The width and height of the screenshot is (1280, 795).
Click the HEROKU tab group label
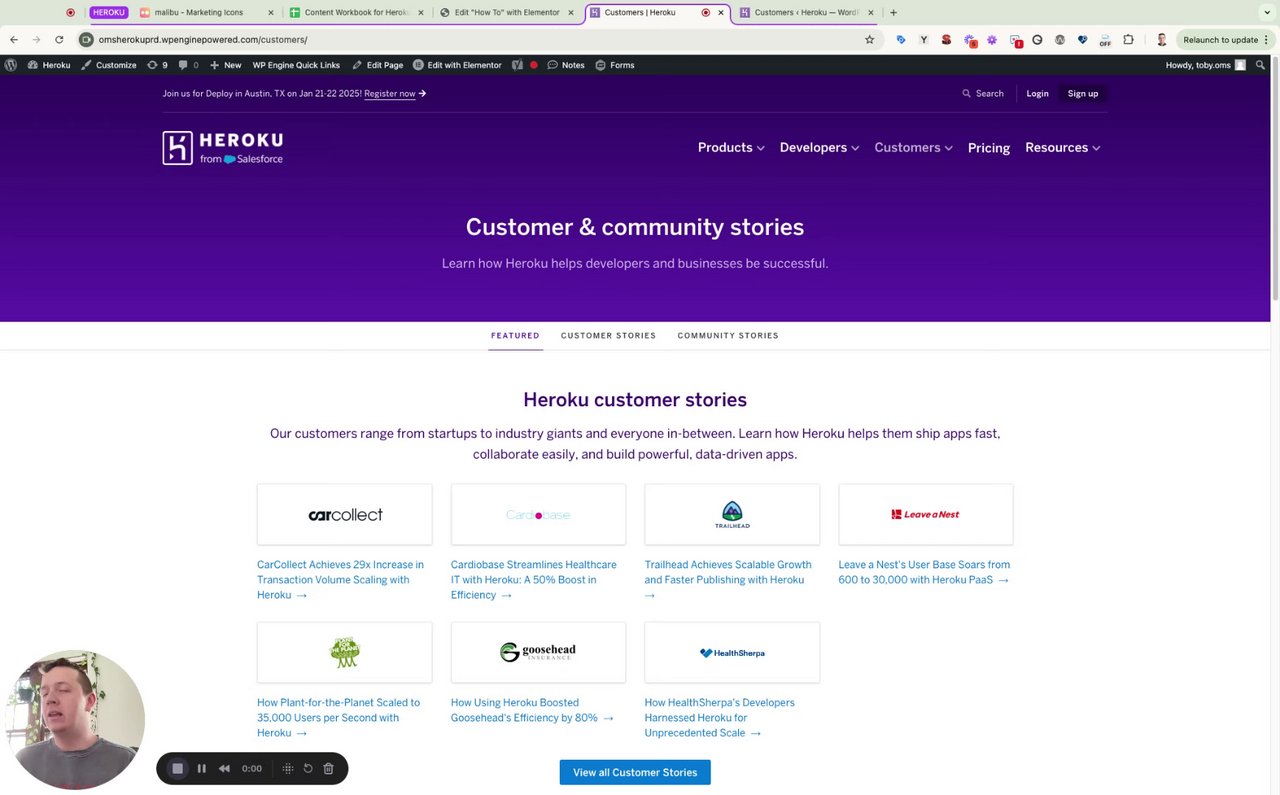click(x=109, y=13)
